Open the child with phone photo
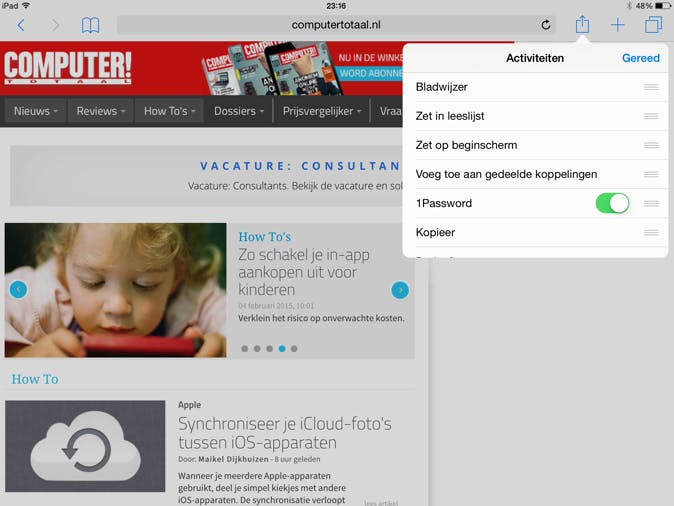The height and width of the screenshot is (506, 674). pos(115,290)
